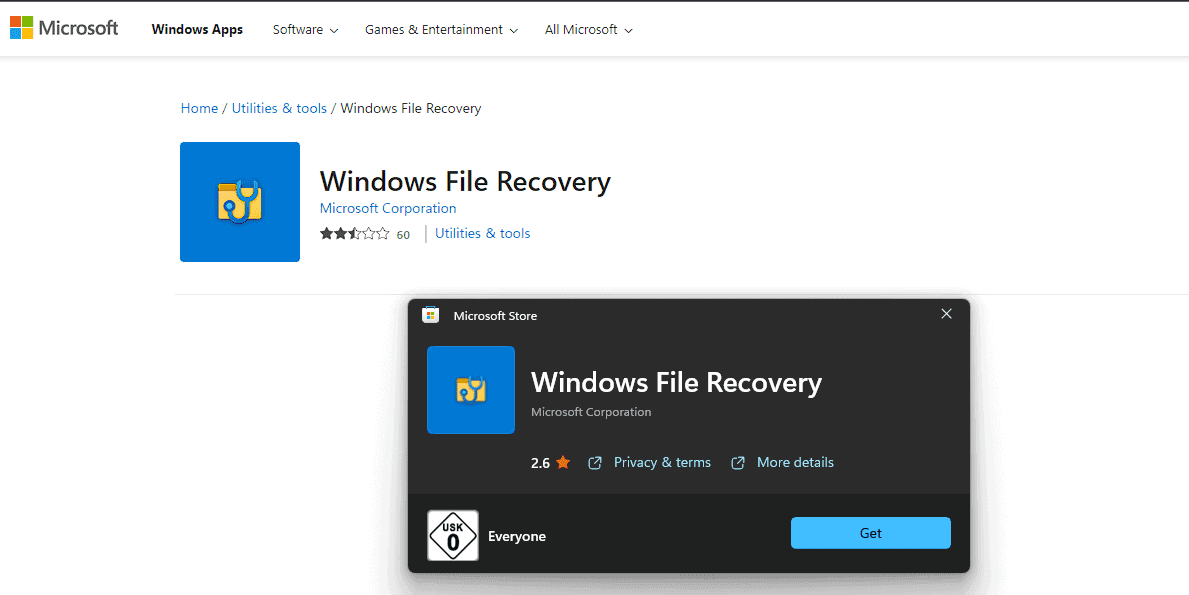Expand the Software dropdown menu
This screenshot has width=1189, height=595.
click(x=306, y=30)
